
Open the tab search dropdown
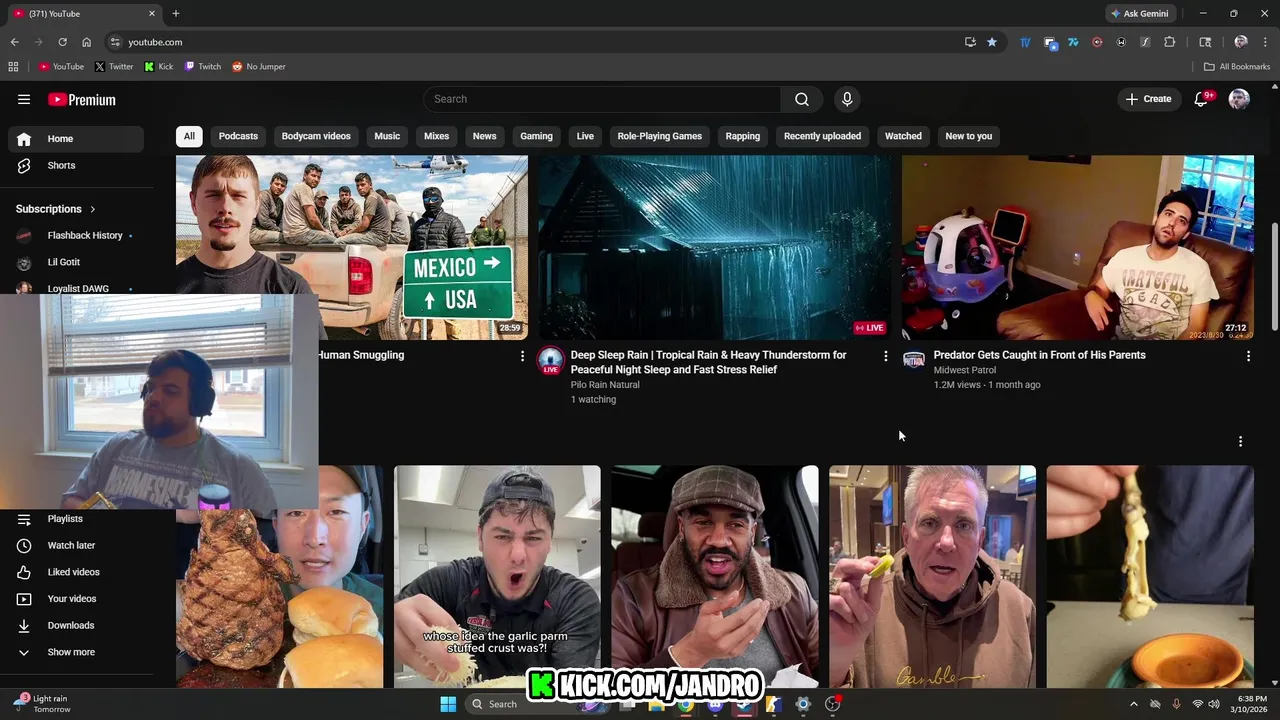tap(1205, 42)
